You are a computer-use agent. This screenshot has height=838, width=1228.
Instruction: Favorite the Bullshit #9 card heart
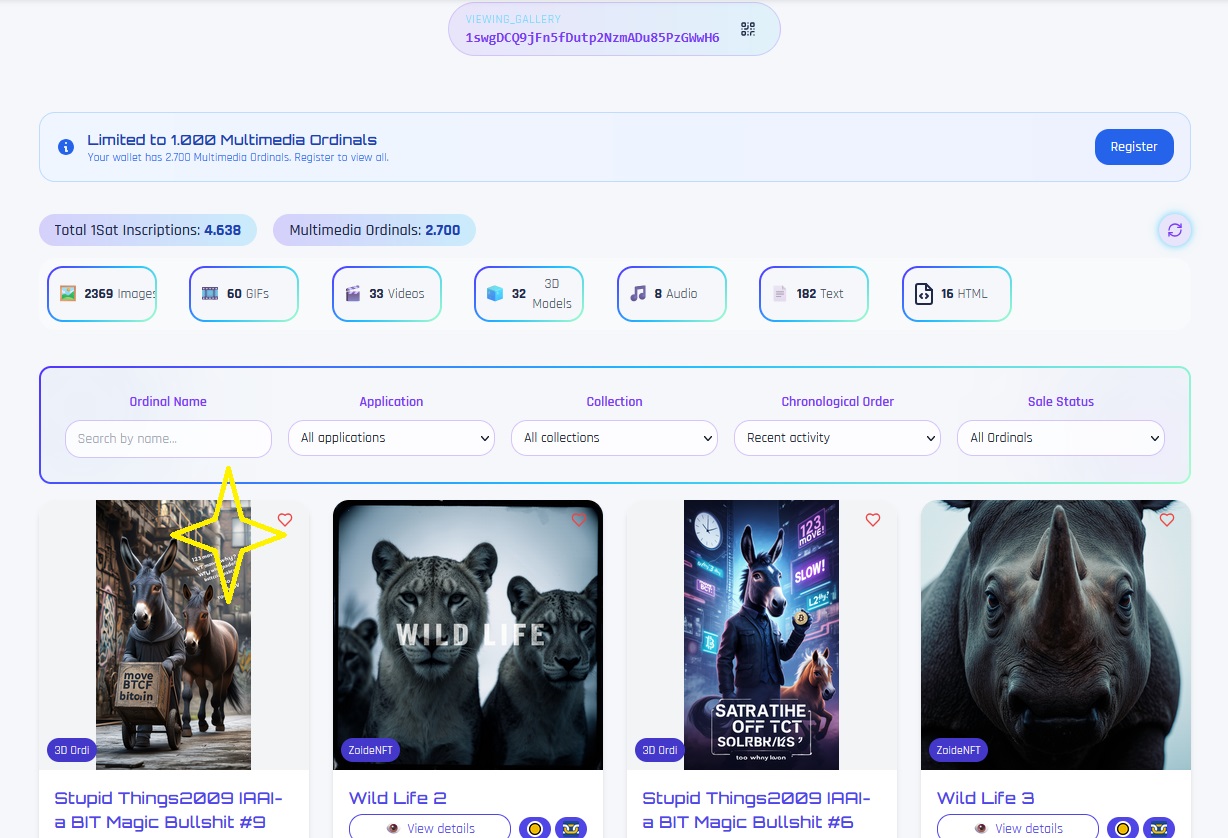click(x=285, y=520)
